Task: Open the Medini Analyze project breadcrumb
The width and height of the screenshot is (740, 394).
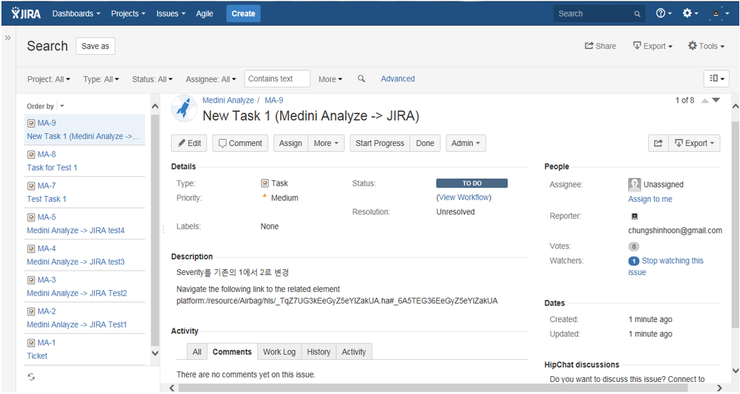Action: 228,100
